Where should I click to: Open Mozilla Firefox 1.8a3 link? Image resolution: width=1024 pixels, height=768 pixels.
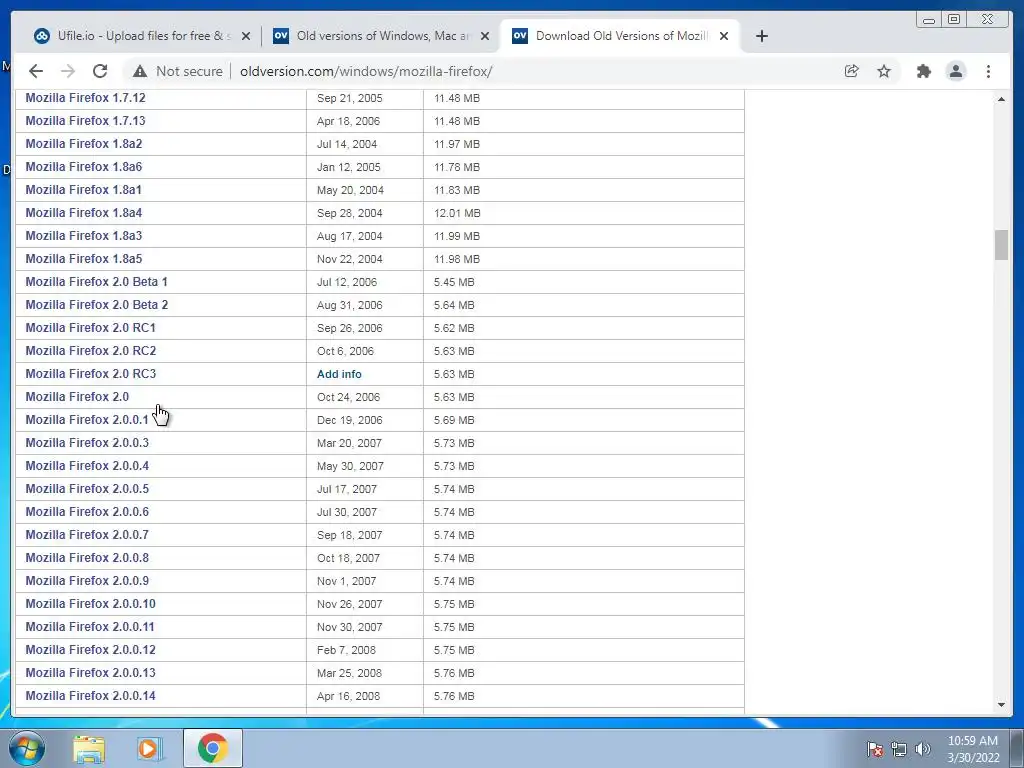(84, 236)
